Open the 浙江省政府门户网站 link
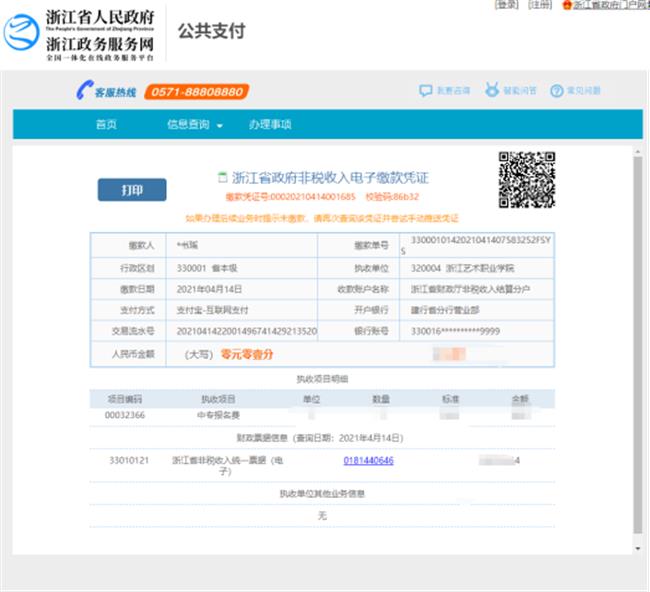Screen dimensions: 650x592 click(x=611, y=5)
